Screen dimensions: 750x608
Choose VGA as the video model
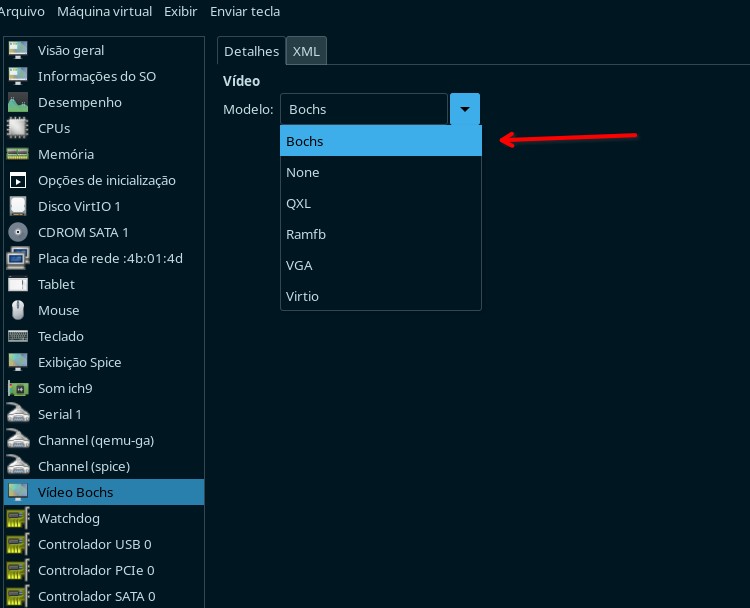tap(381, 265)
